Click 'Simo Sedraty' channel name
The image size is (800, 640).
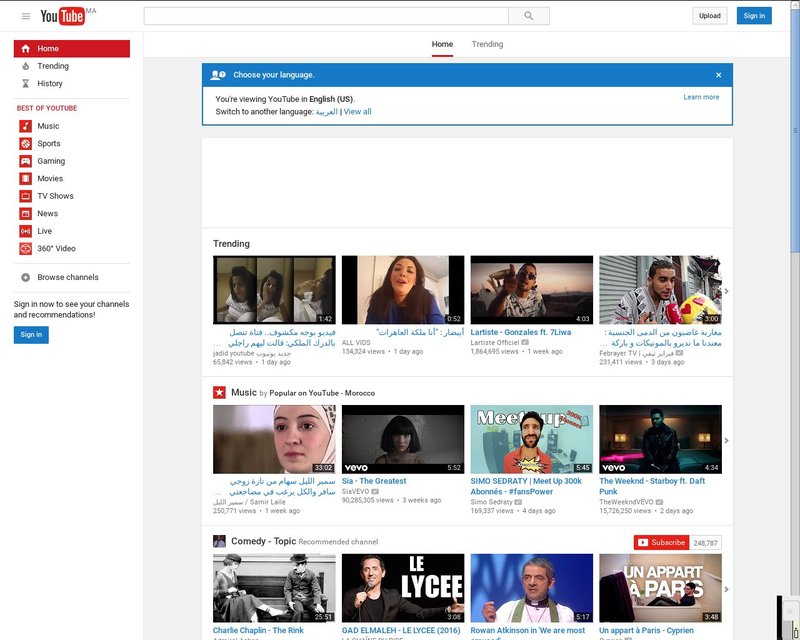(491, 502)
